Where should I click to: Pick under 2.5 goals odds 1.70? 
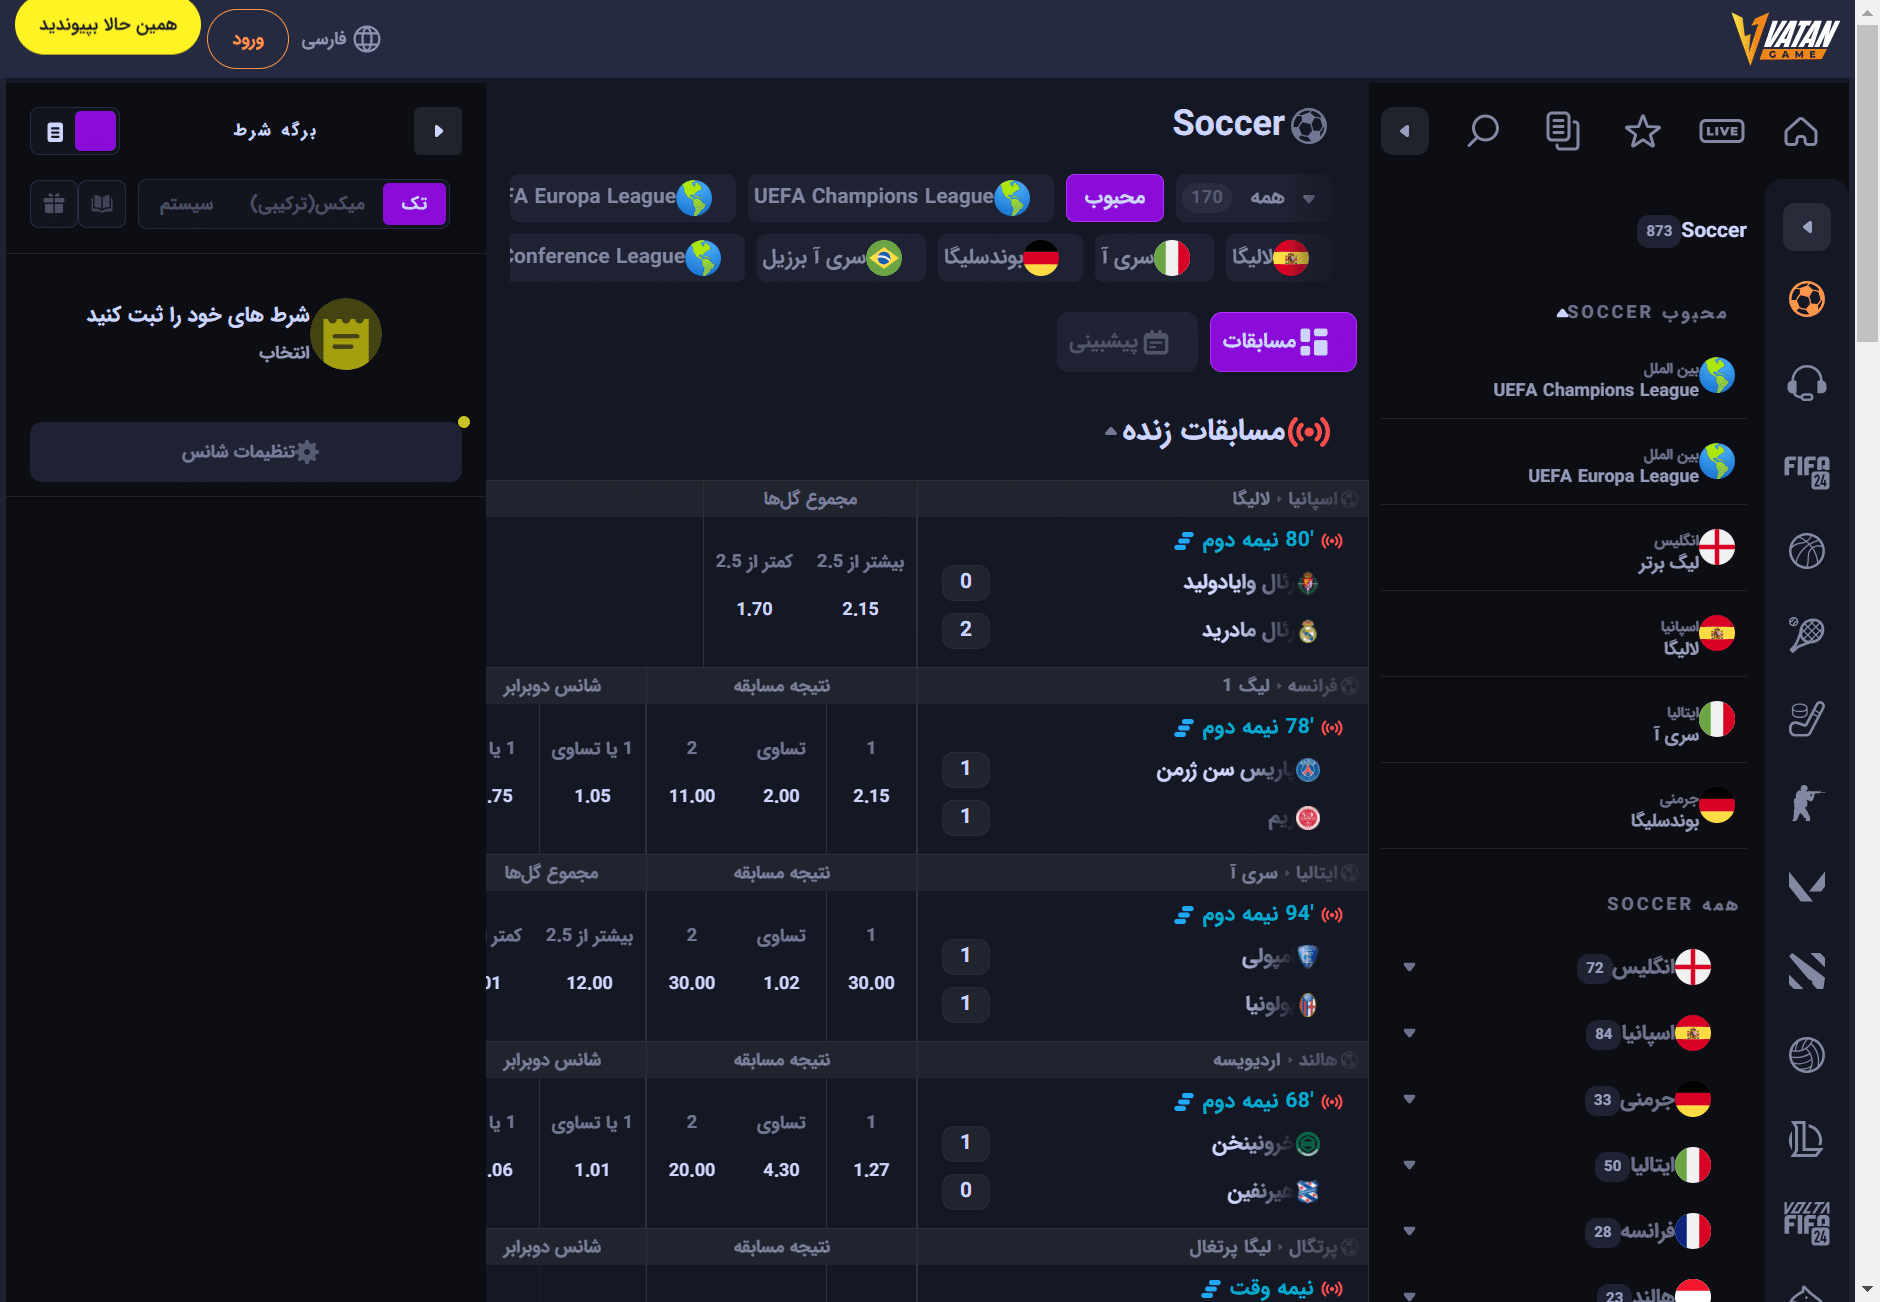(754, 609)
